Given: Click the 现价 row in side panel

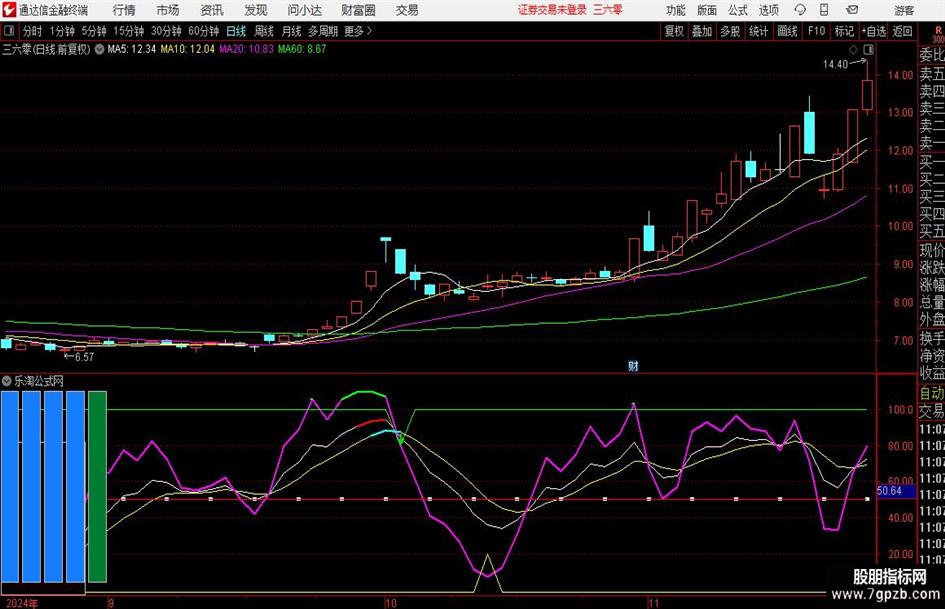Looking at the screenshot, I should click(x=932, y=250).
